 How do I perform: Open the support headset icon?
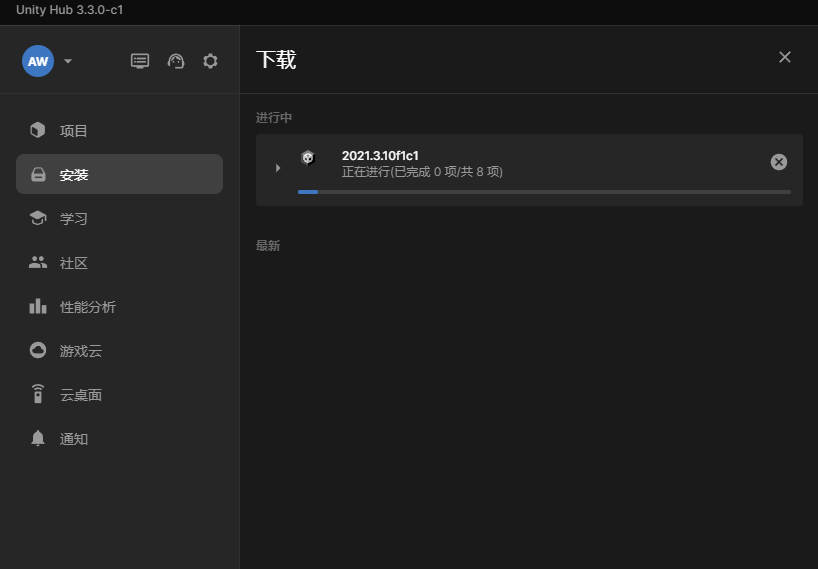click(176, 61)
